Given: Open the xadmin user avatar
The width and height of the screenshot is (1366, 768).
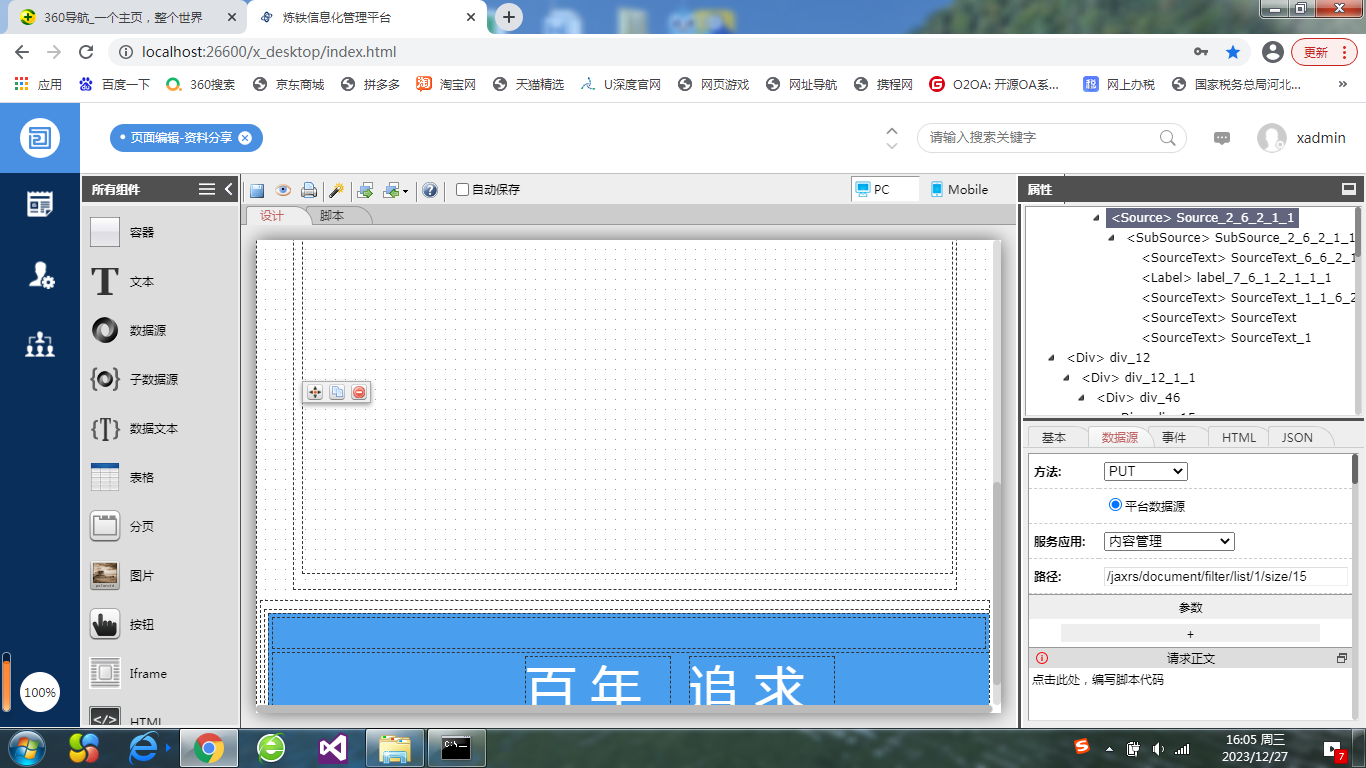Looking at the screenshot, I should click(x=1272, y=138).
